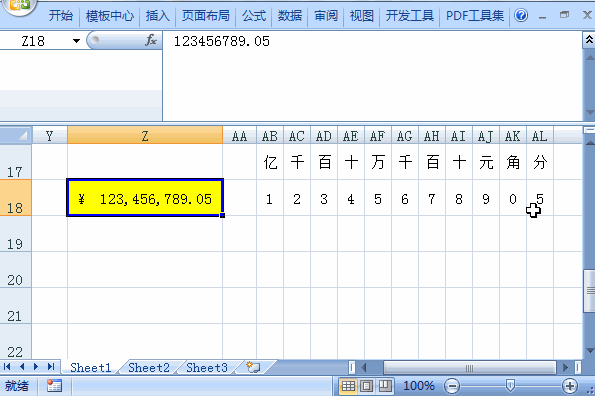Select cell containing 角
595x396 pixels.
point(513,162)
